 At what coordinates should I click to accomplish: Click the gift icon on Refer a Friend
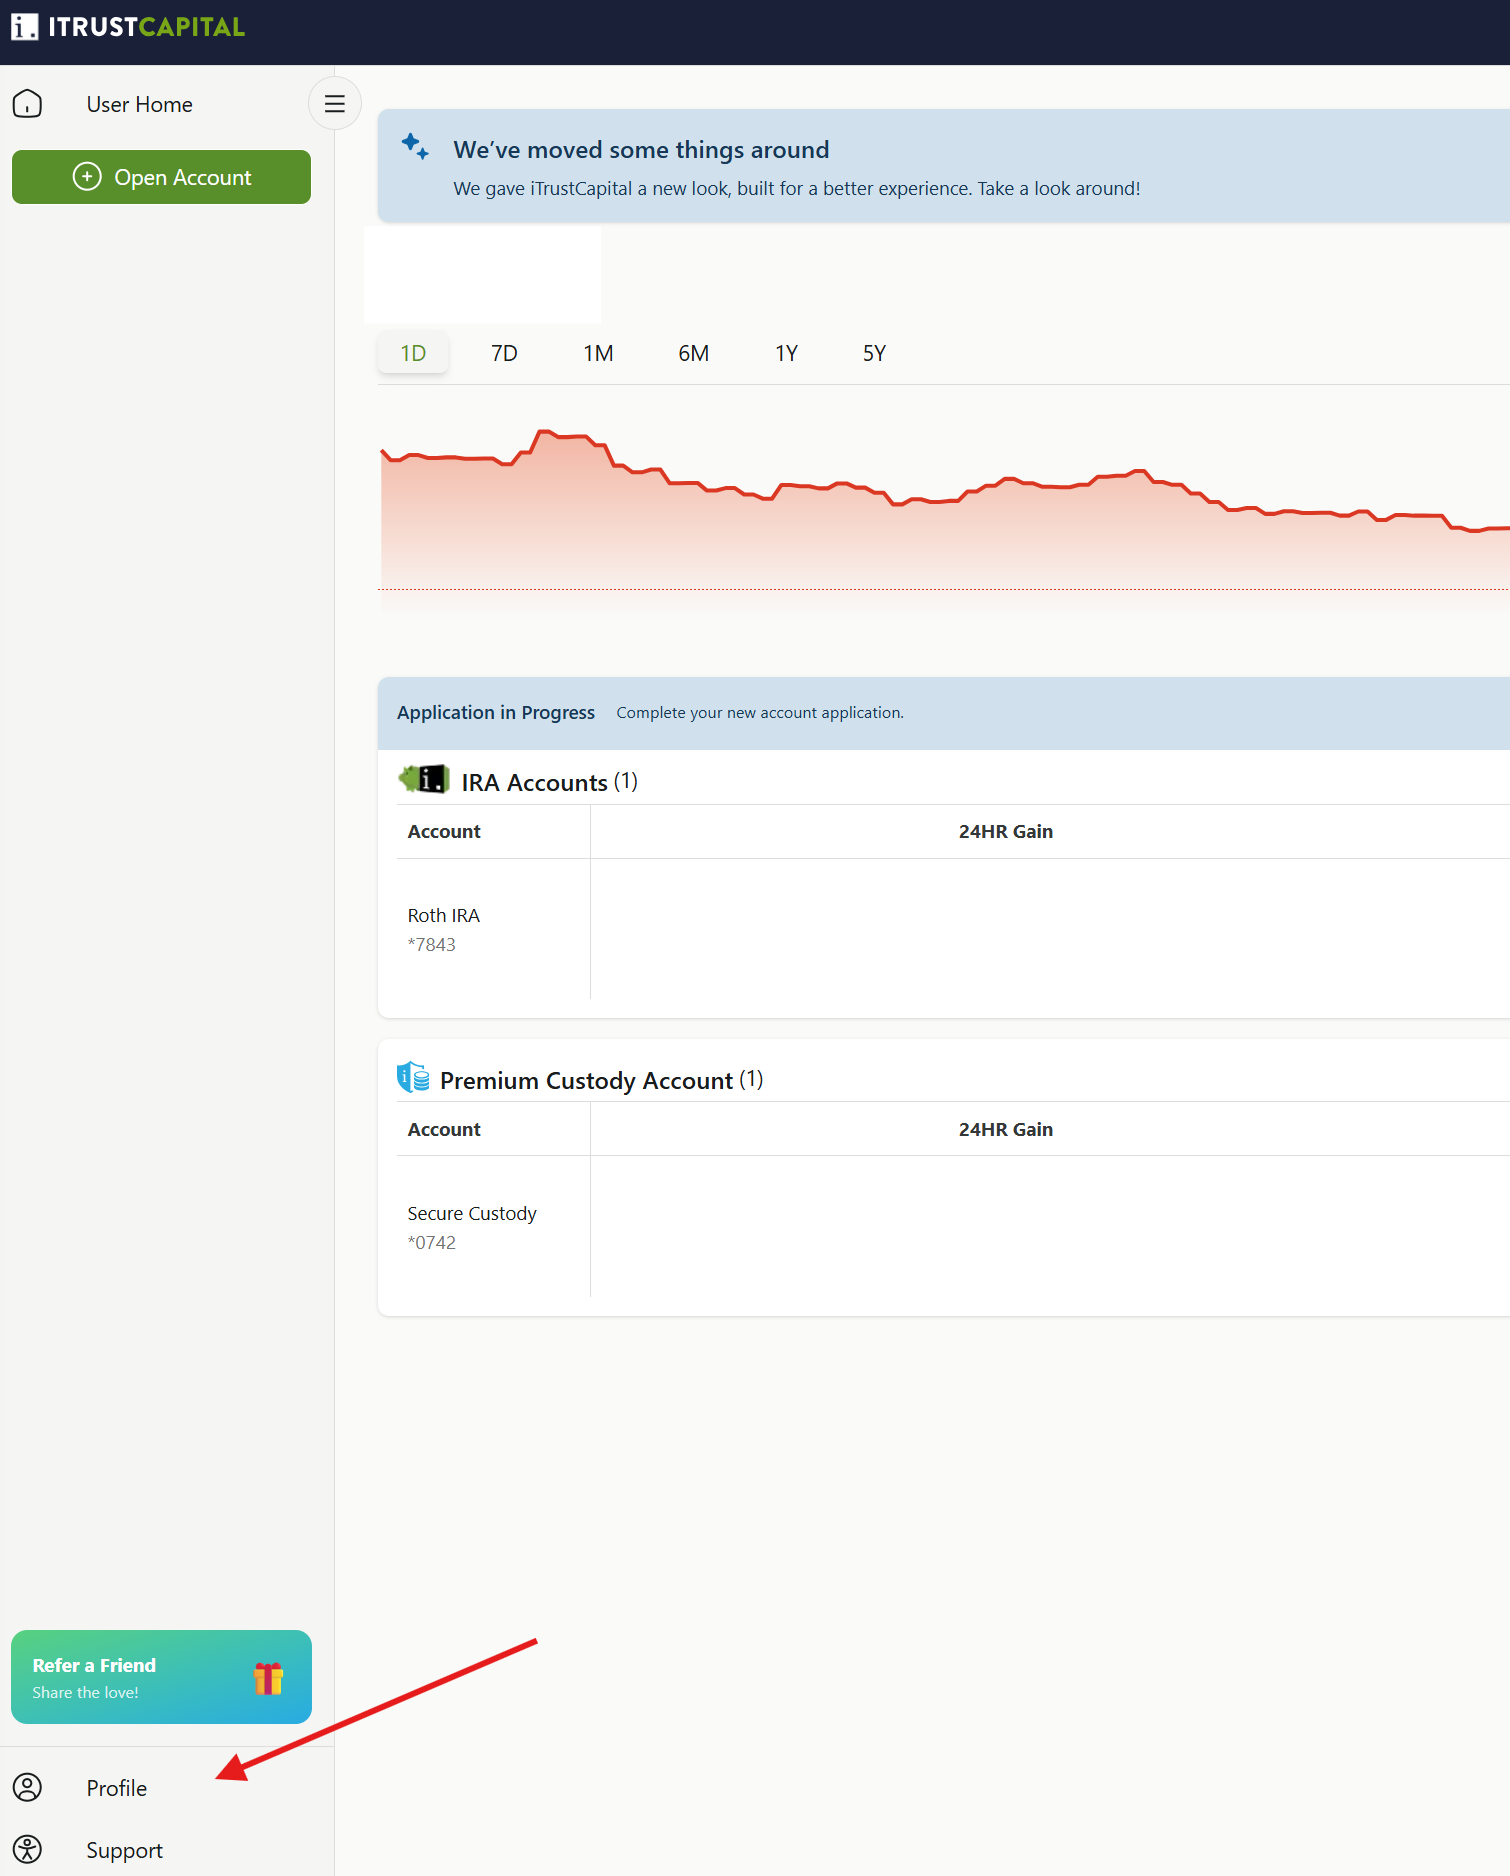tap(268, 1678)
